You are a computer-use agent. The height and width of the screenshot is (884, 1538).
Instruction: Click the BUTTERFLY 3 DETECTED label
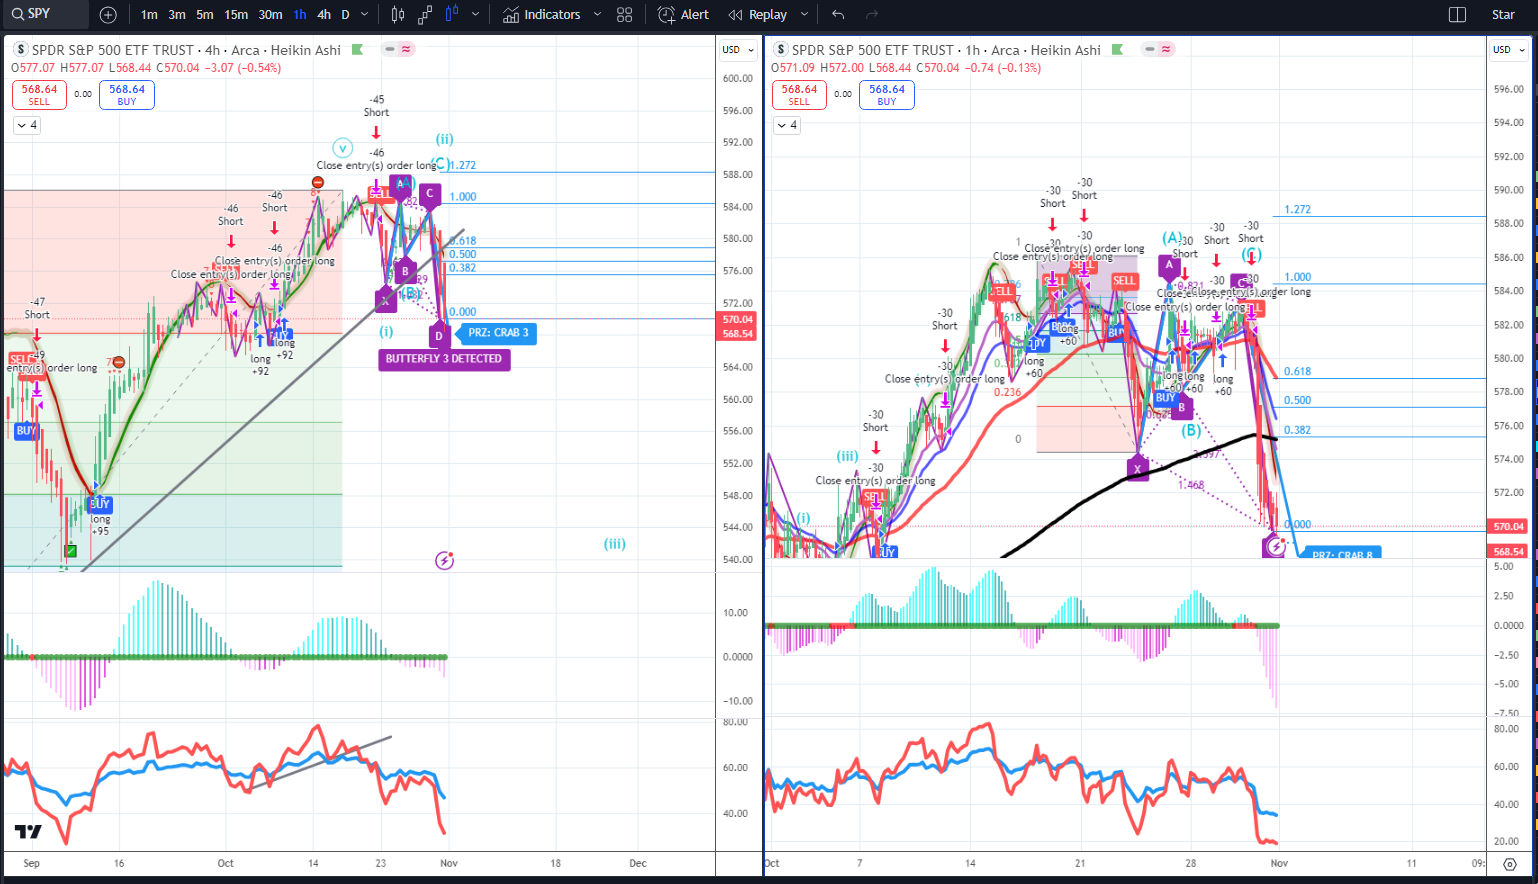444,359
